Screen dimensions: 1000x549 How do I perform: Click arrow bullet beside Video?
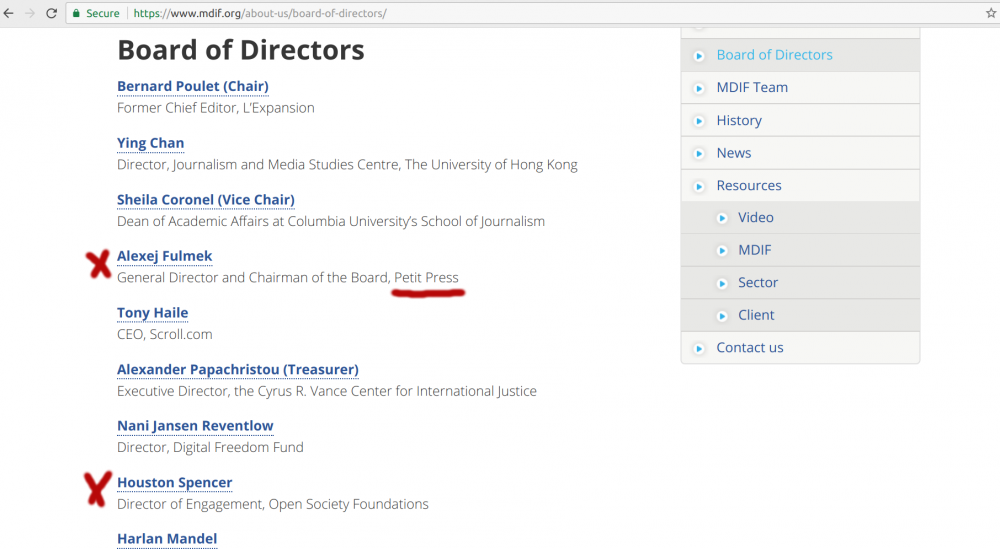click(x=722, y=218)
